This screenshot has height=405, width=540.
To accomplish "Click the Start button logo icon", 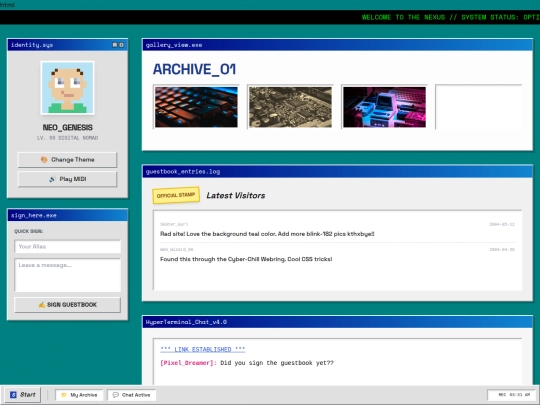I will click(x=13, y=395).
